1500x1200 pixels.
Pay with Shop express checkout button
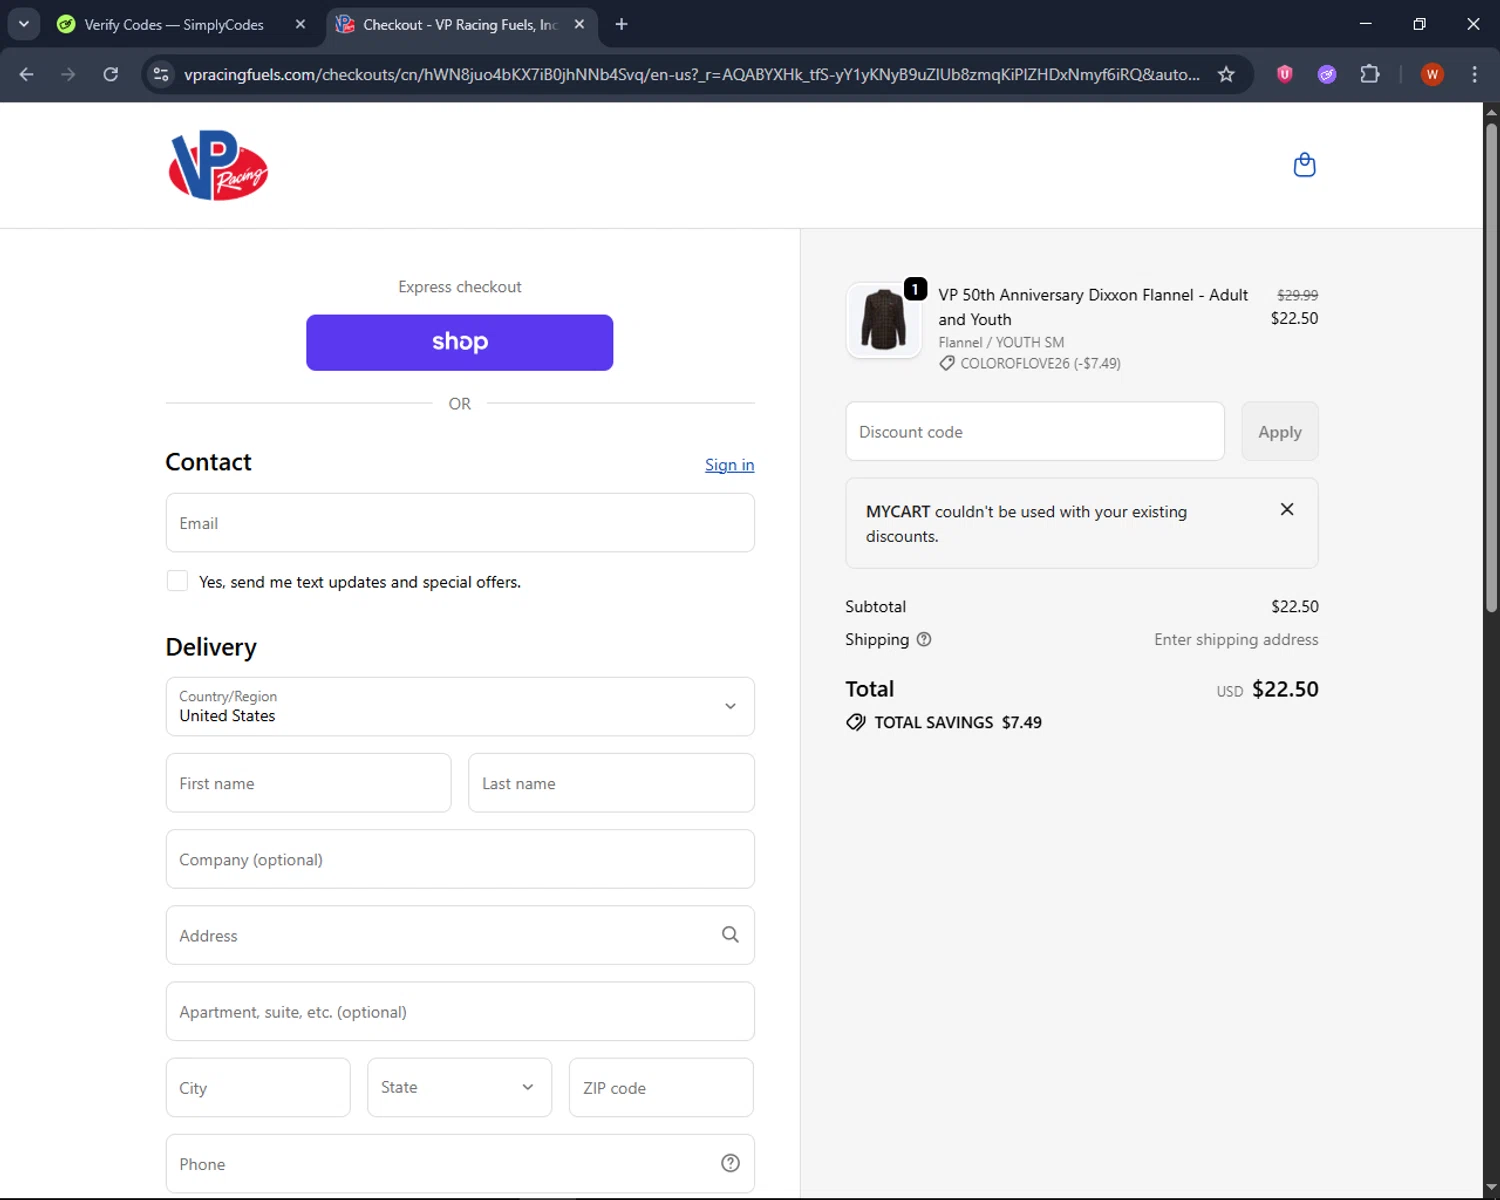pos(459,343)
